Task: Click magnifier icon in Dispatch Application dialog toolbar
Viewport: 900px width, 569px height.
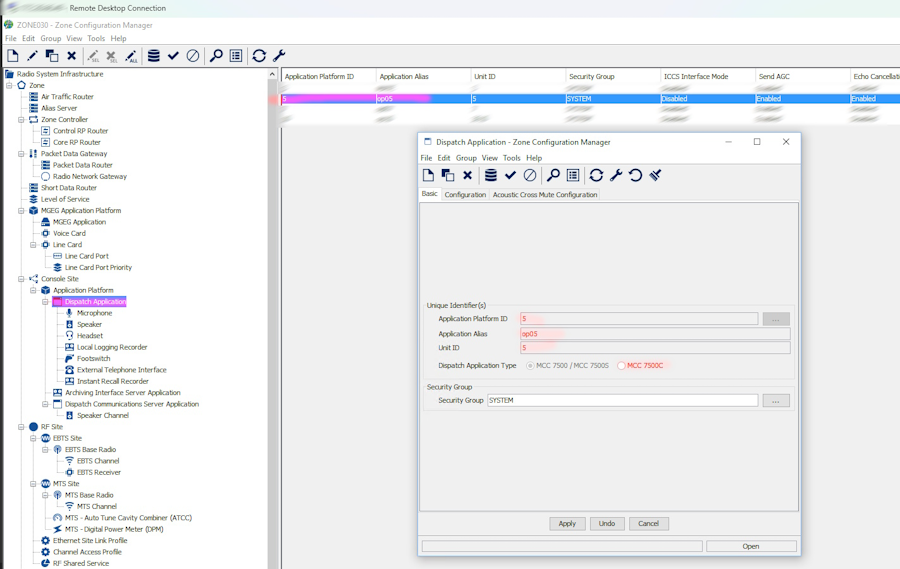Action: click(553, 175)
